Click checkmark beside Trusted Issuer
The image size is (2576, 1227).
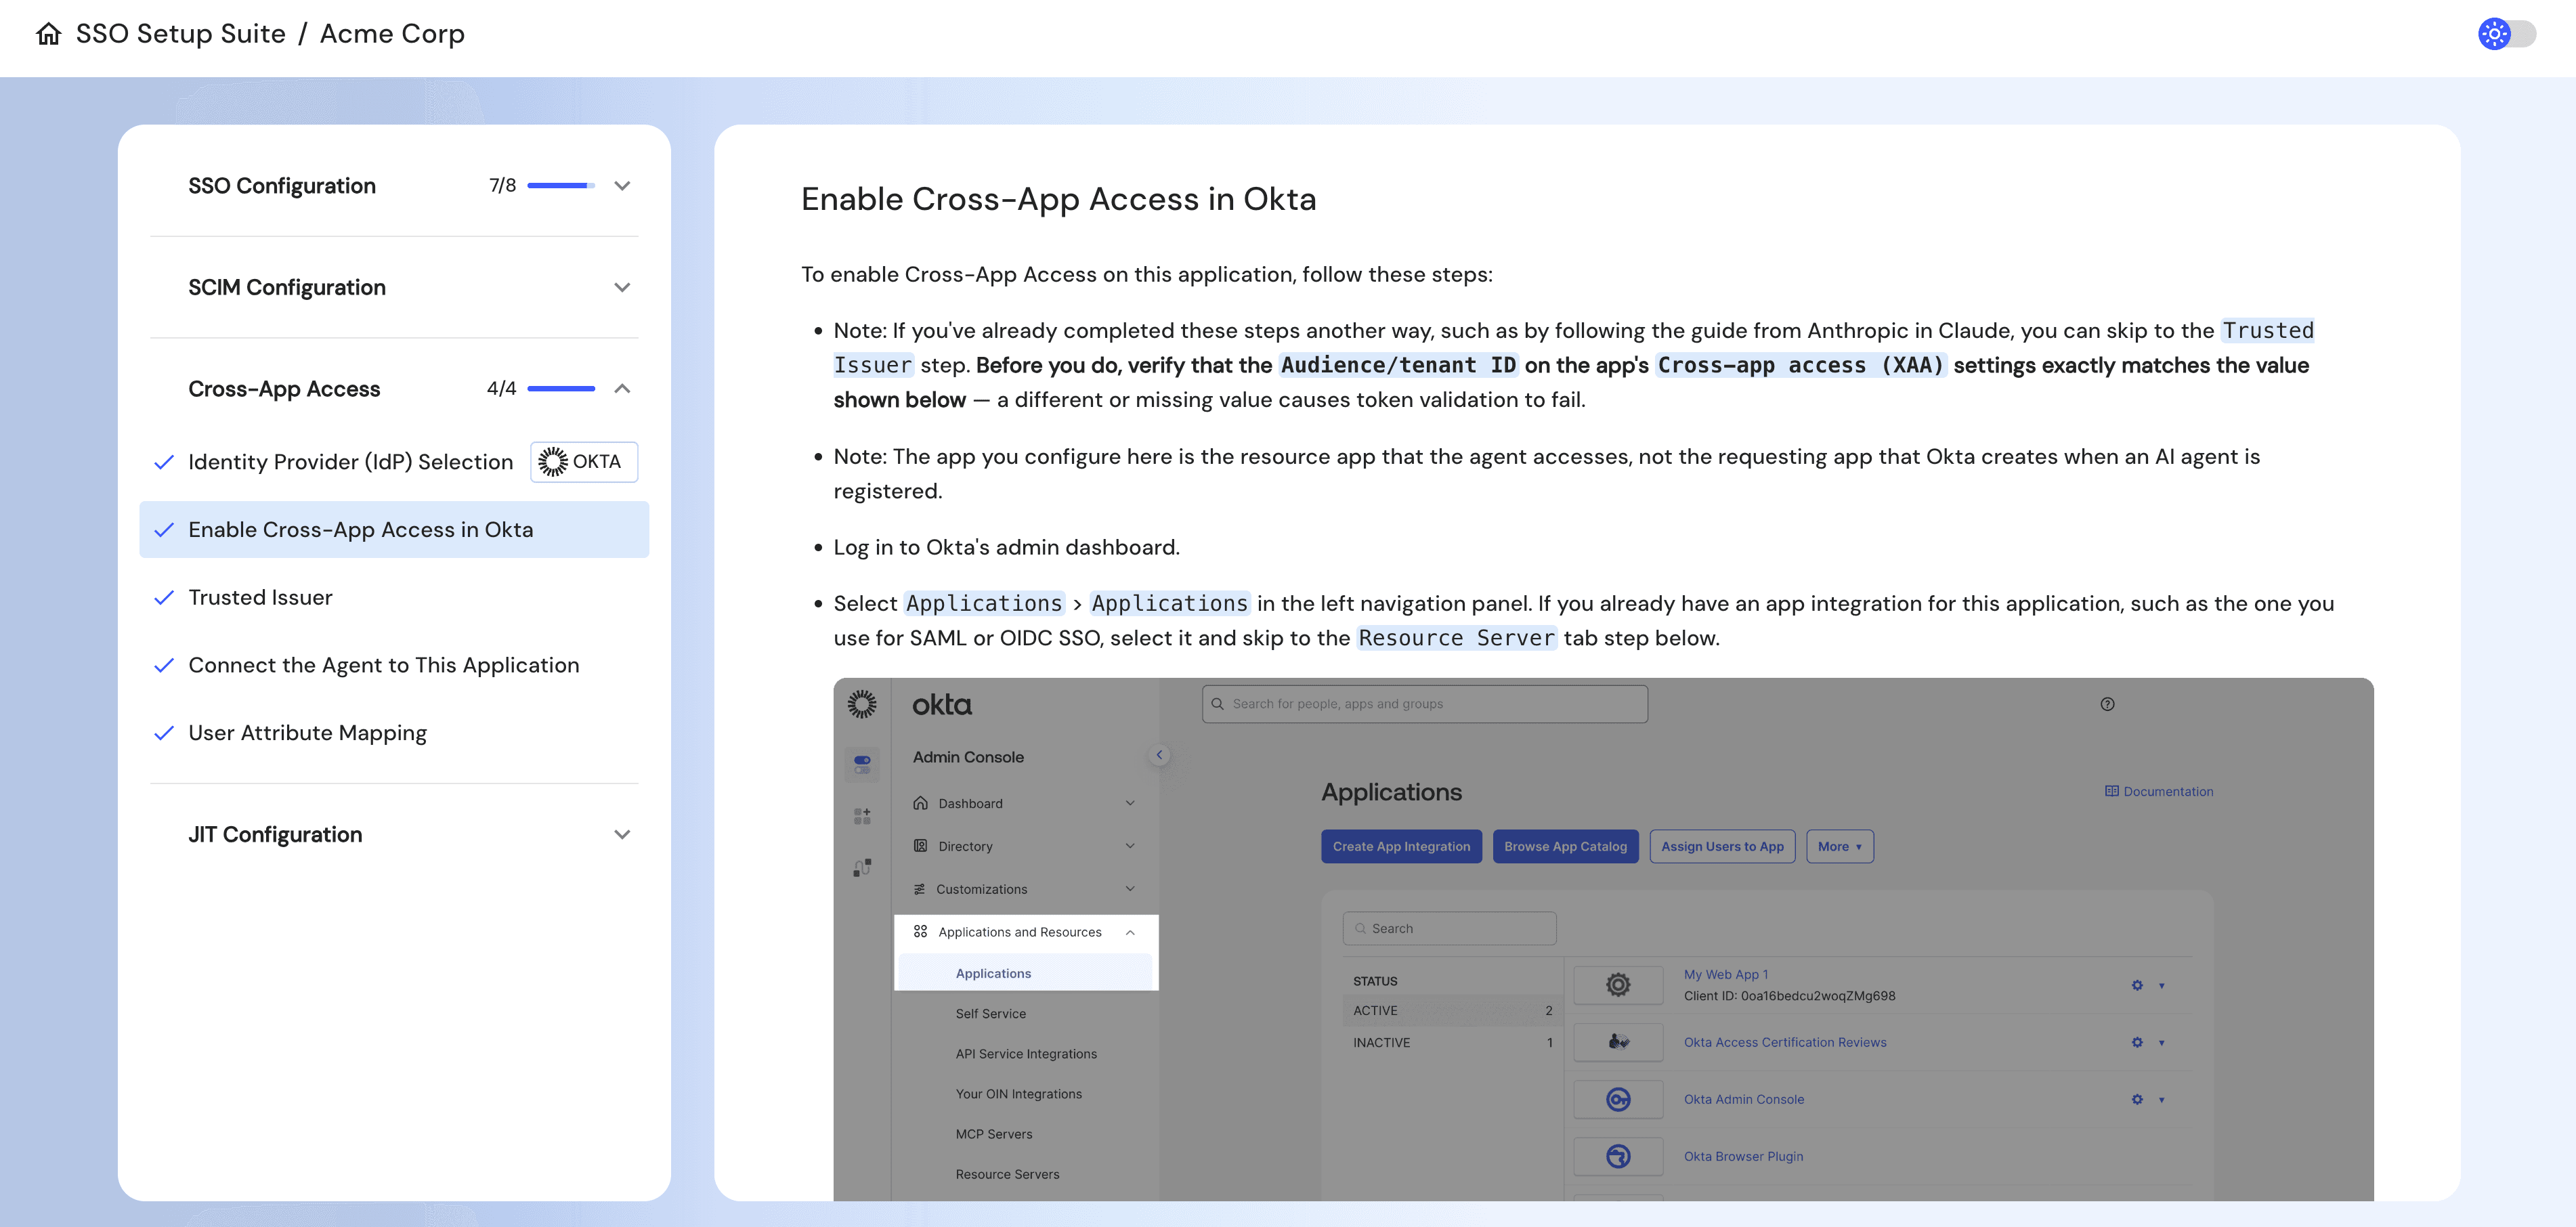coord(164,598)
